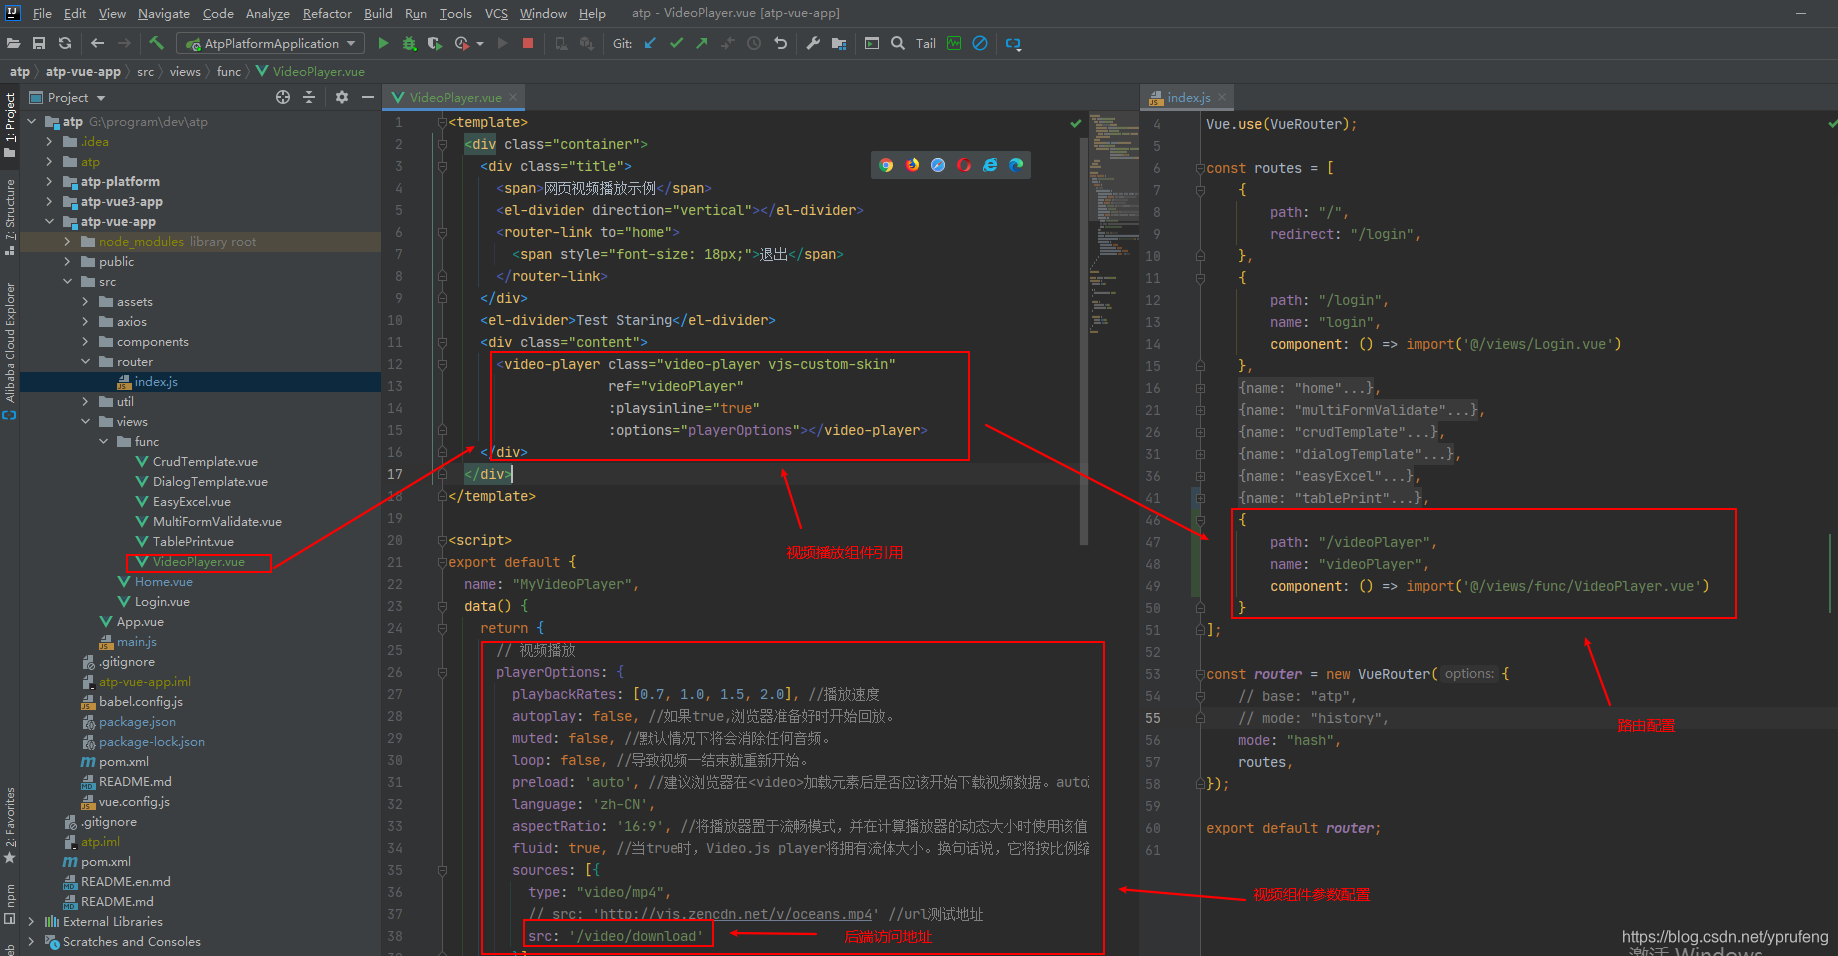1838x956 pixels.
Task: Run the AtpPlatformApplication configuration
Action: [x=383, y=43]
